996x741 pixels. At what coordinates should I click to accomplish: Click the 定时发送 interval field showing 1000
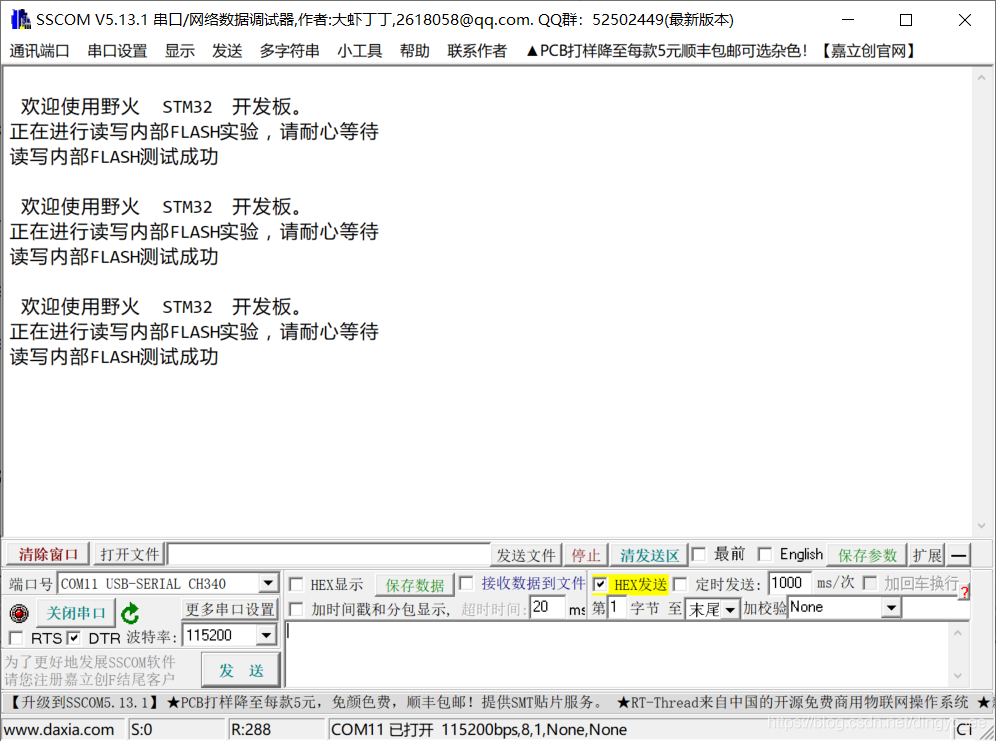pos(790,583)
